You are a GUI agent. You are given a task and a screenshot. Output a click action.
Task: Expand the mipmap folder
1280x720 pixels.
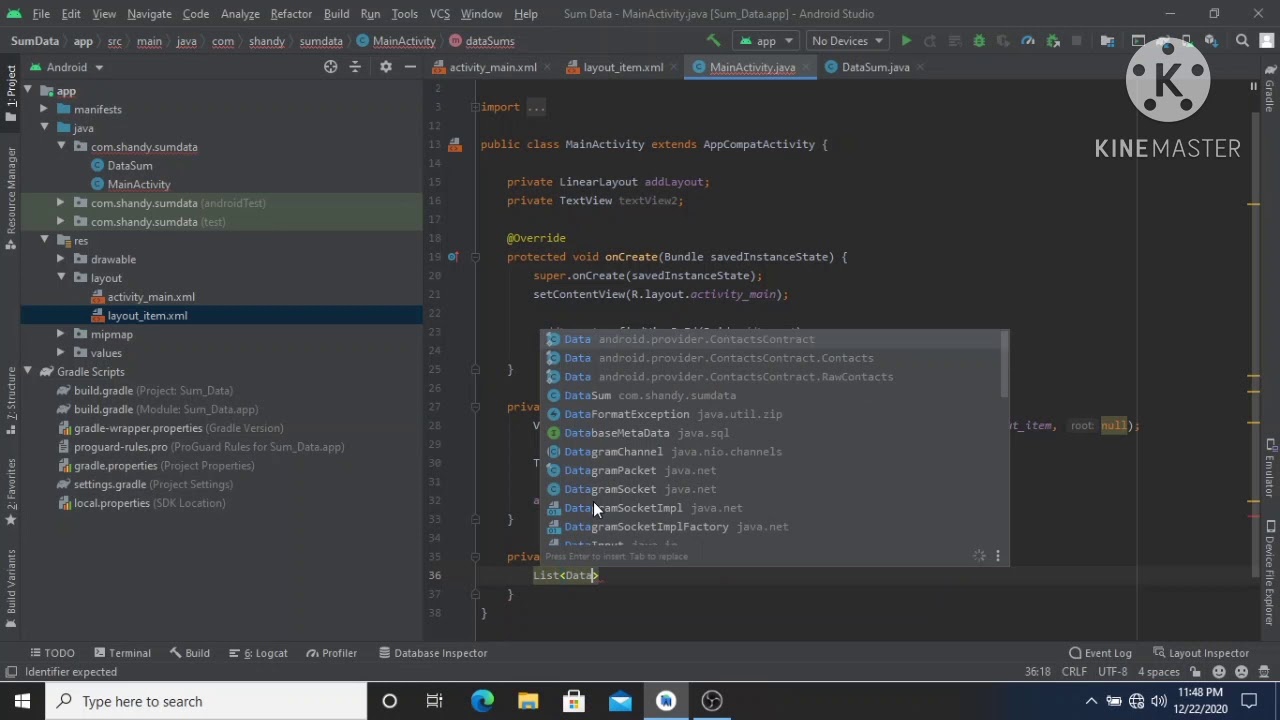coord(61,334)
